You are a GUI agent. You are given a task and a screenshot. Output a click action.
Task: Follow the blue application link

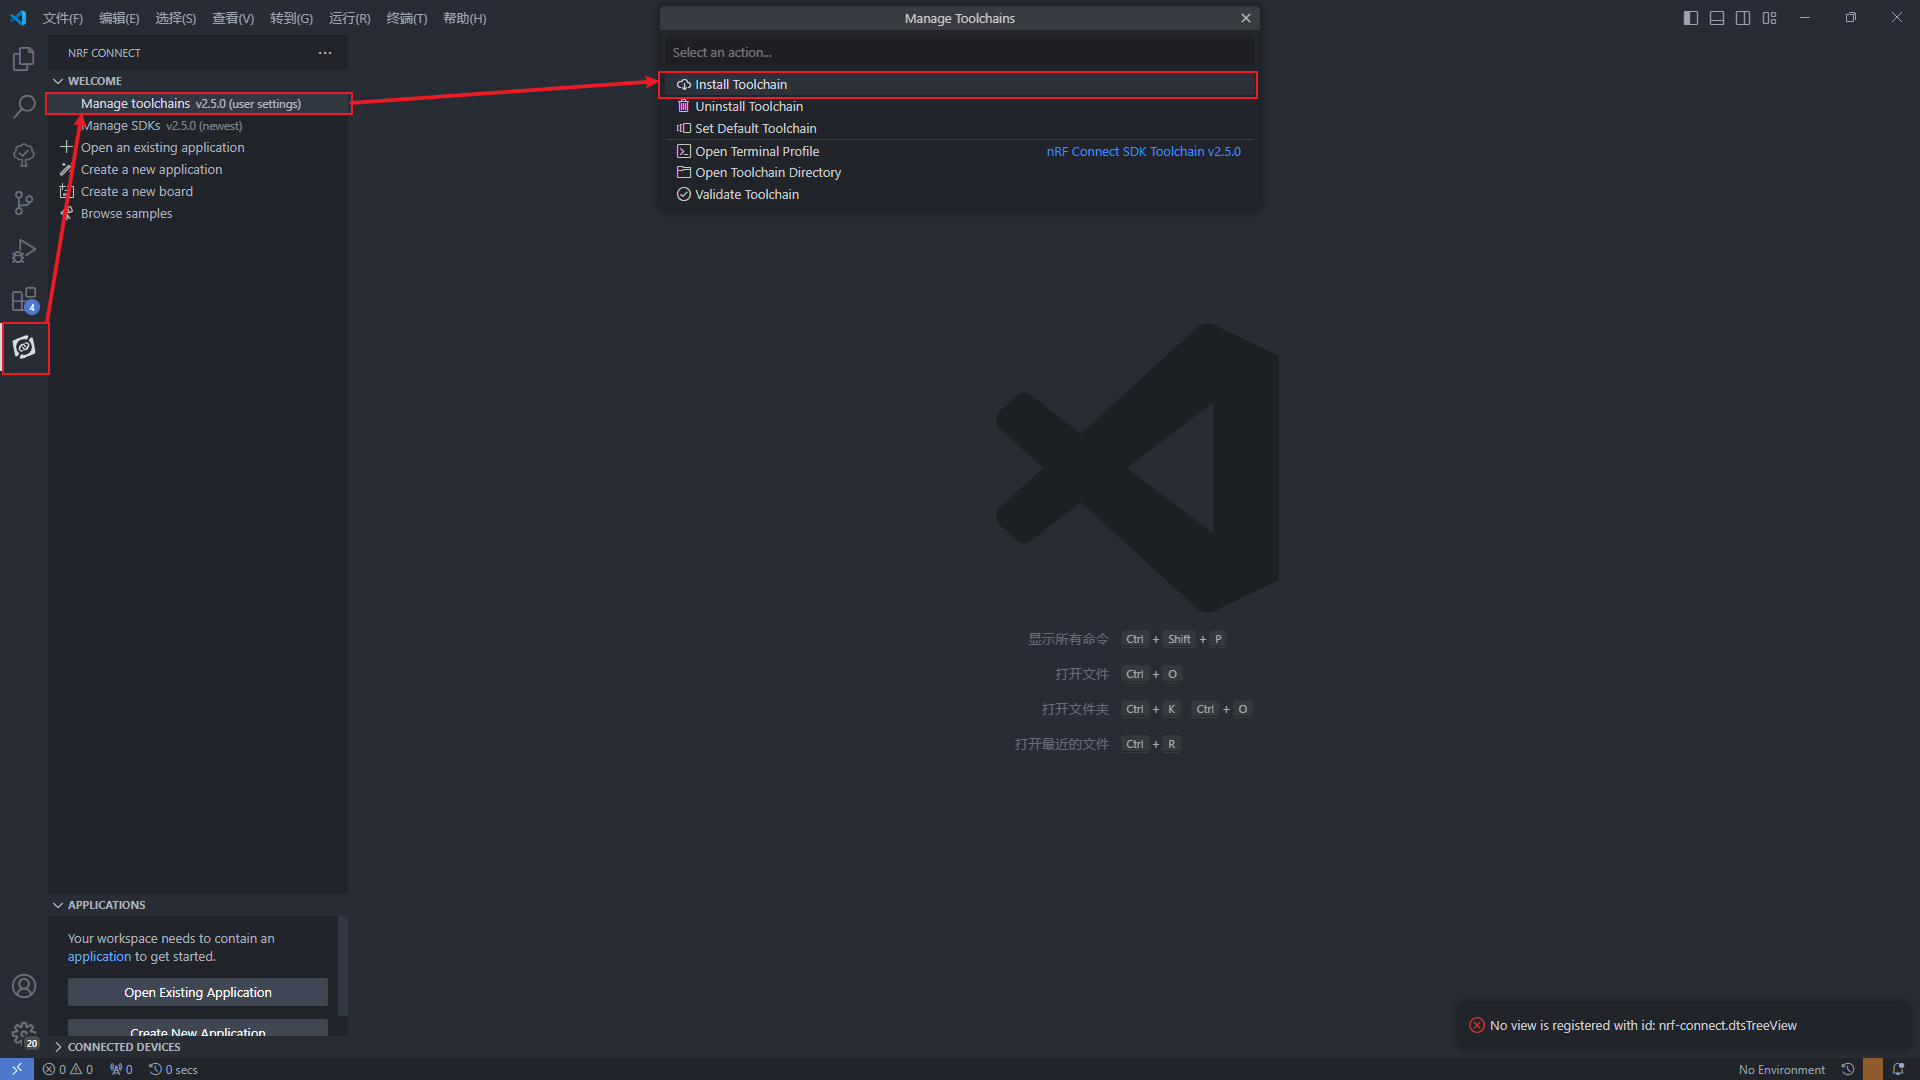99,957
